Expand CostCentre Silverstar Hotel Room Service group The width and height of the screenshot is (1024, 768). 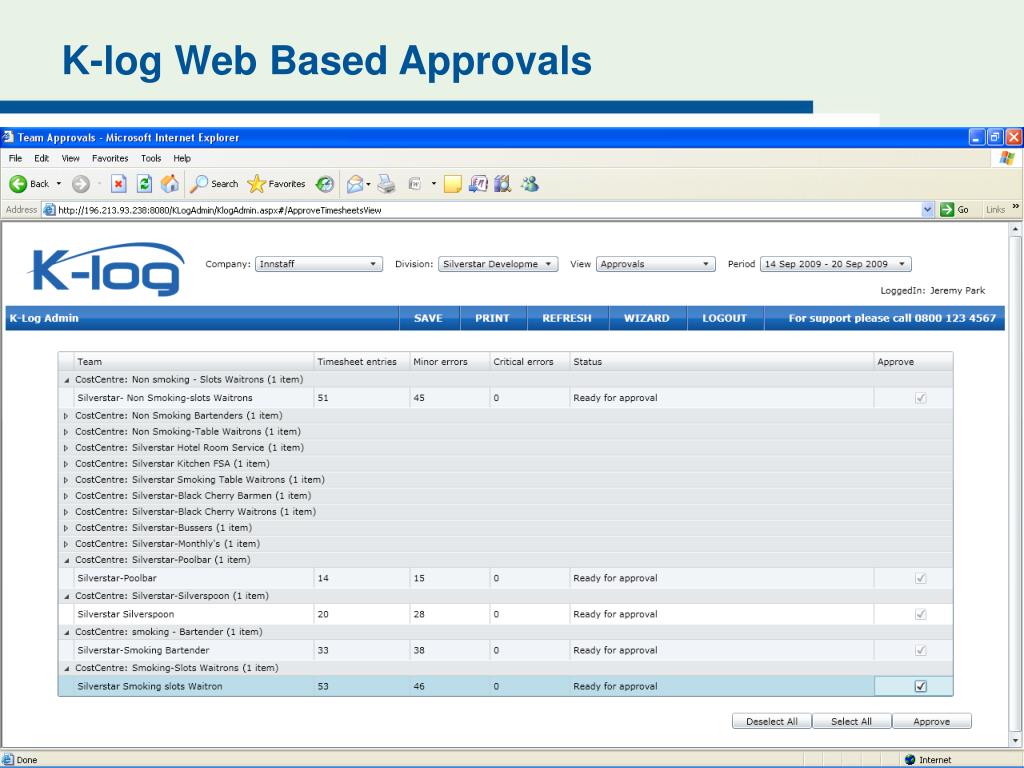click(66, 448)
